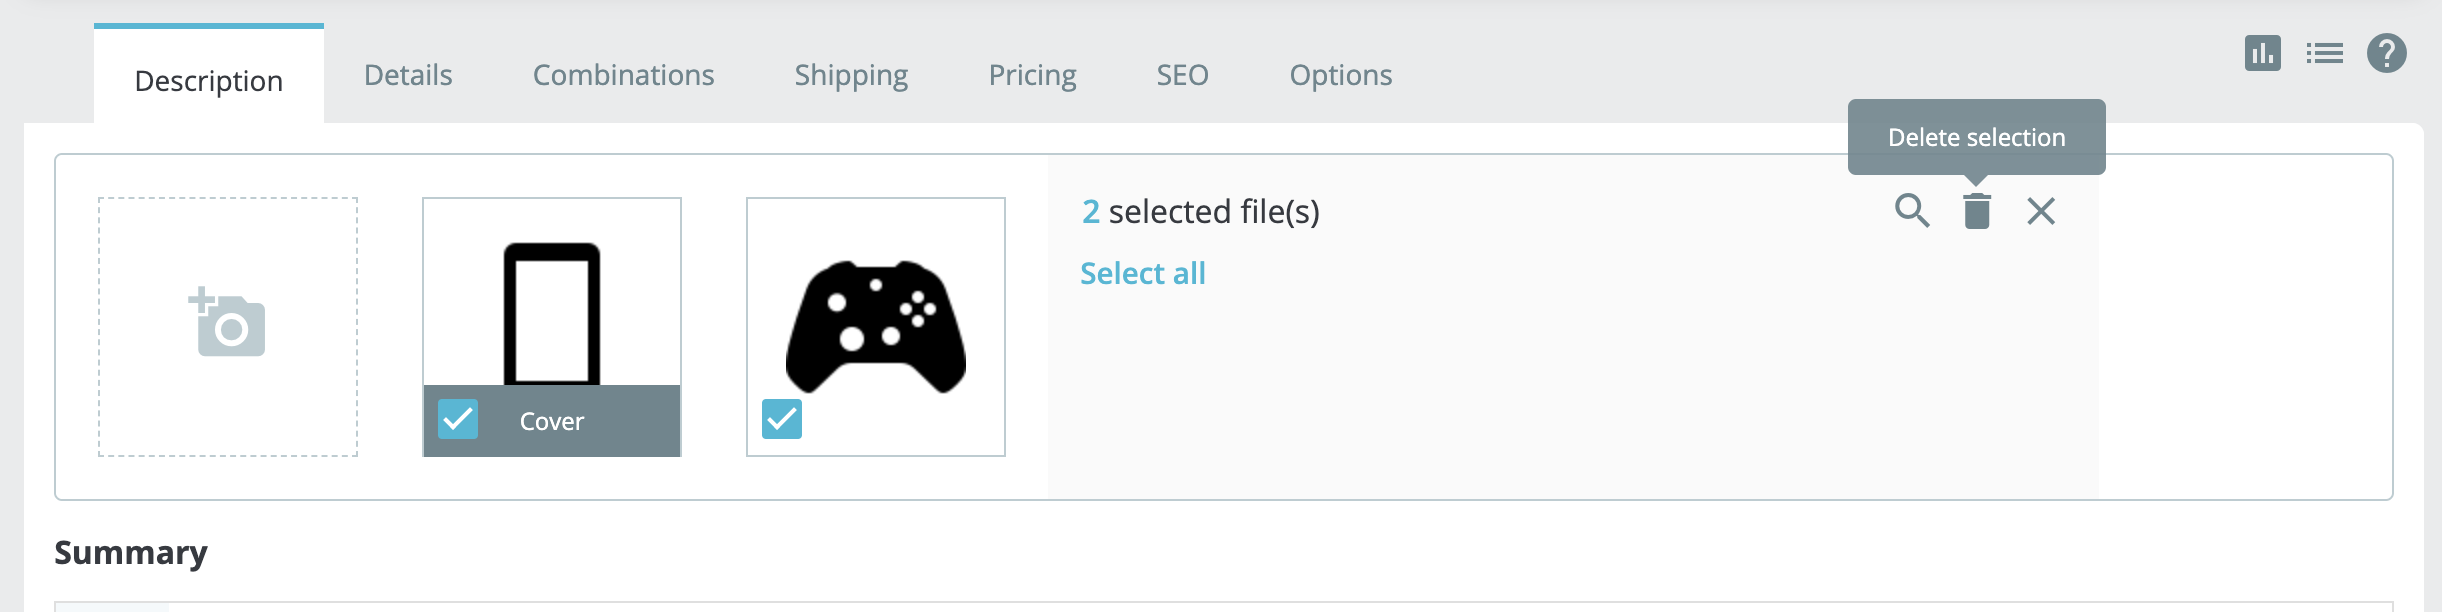Viewport: 2442px width, 612px height.
Task: Click the trash icon to delete selection
Action: click(x=1976, y=211)
